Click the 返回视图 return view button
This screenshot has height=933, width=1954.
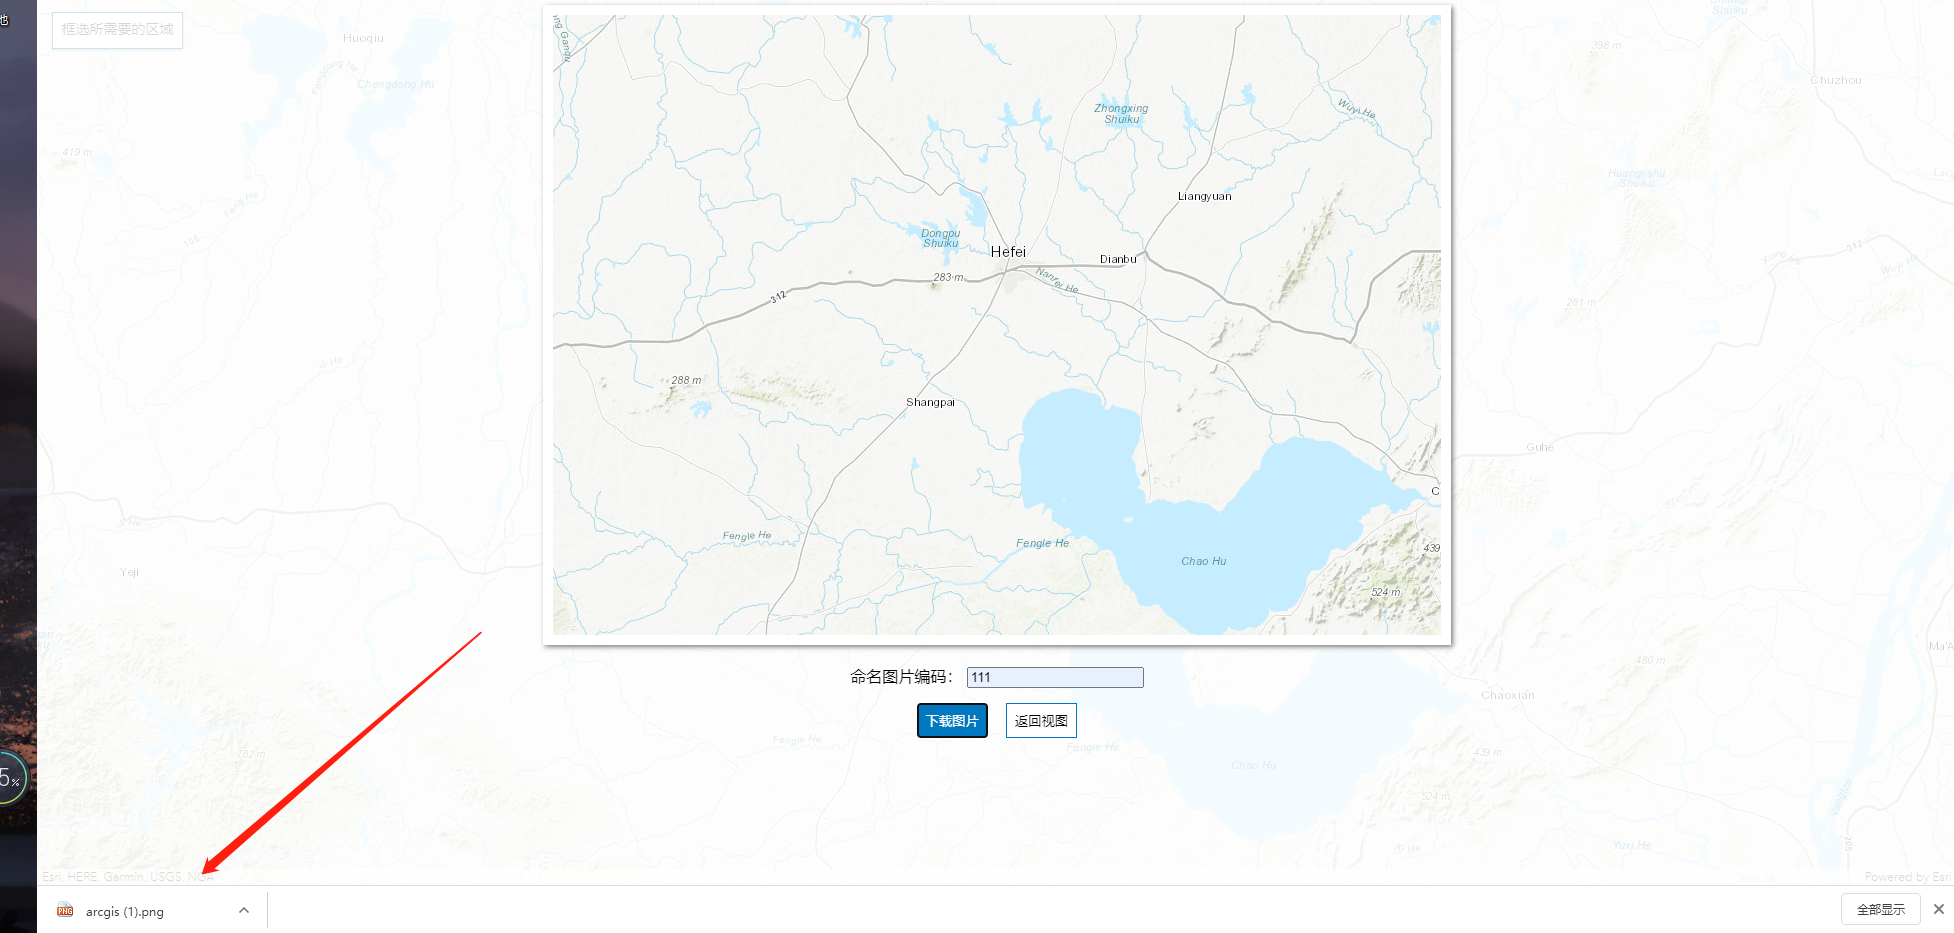pyautogui.click(x=1041, y=720)
